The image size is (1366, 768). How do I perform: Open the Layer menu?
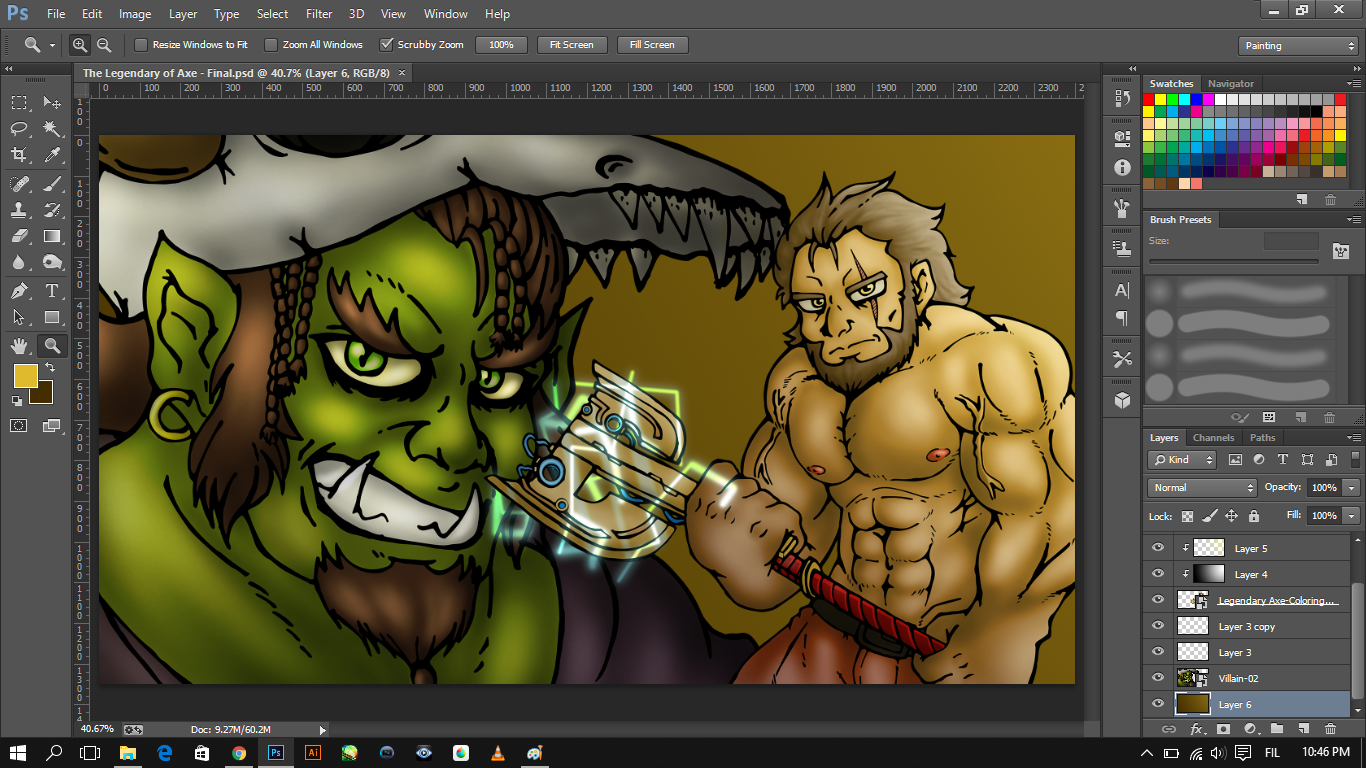point(183,14)
